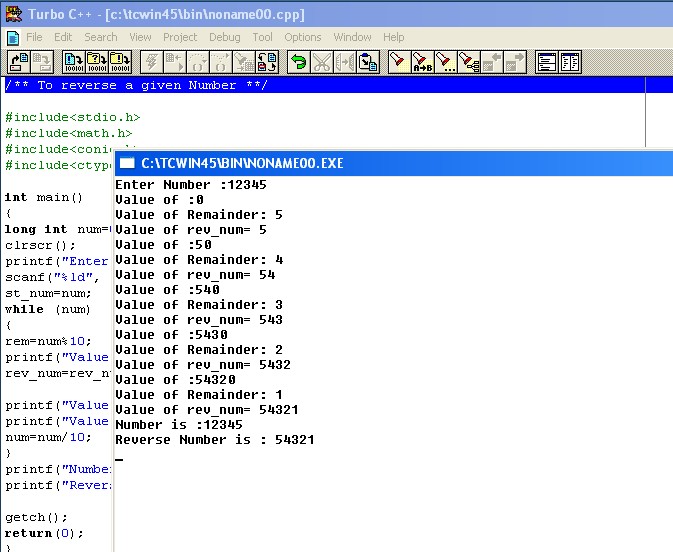The width and height of the screenshot is (673, 552).
Task: Open the Help menu
Action: pyautogui.click(x=394, y=37)
